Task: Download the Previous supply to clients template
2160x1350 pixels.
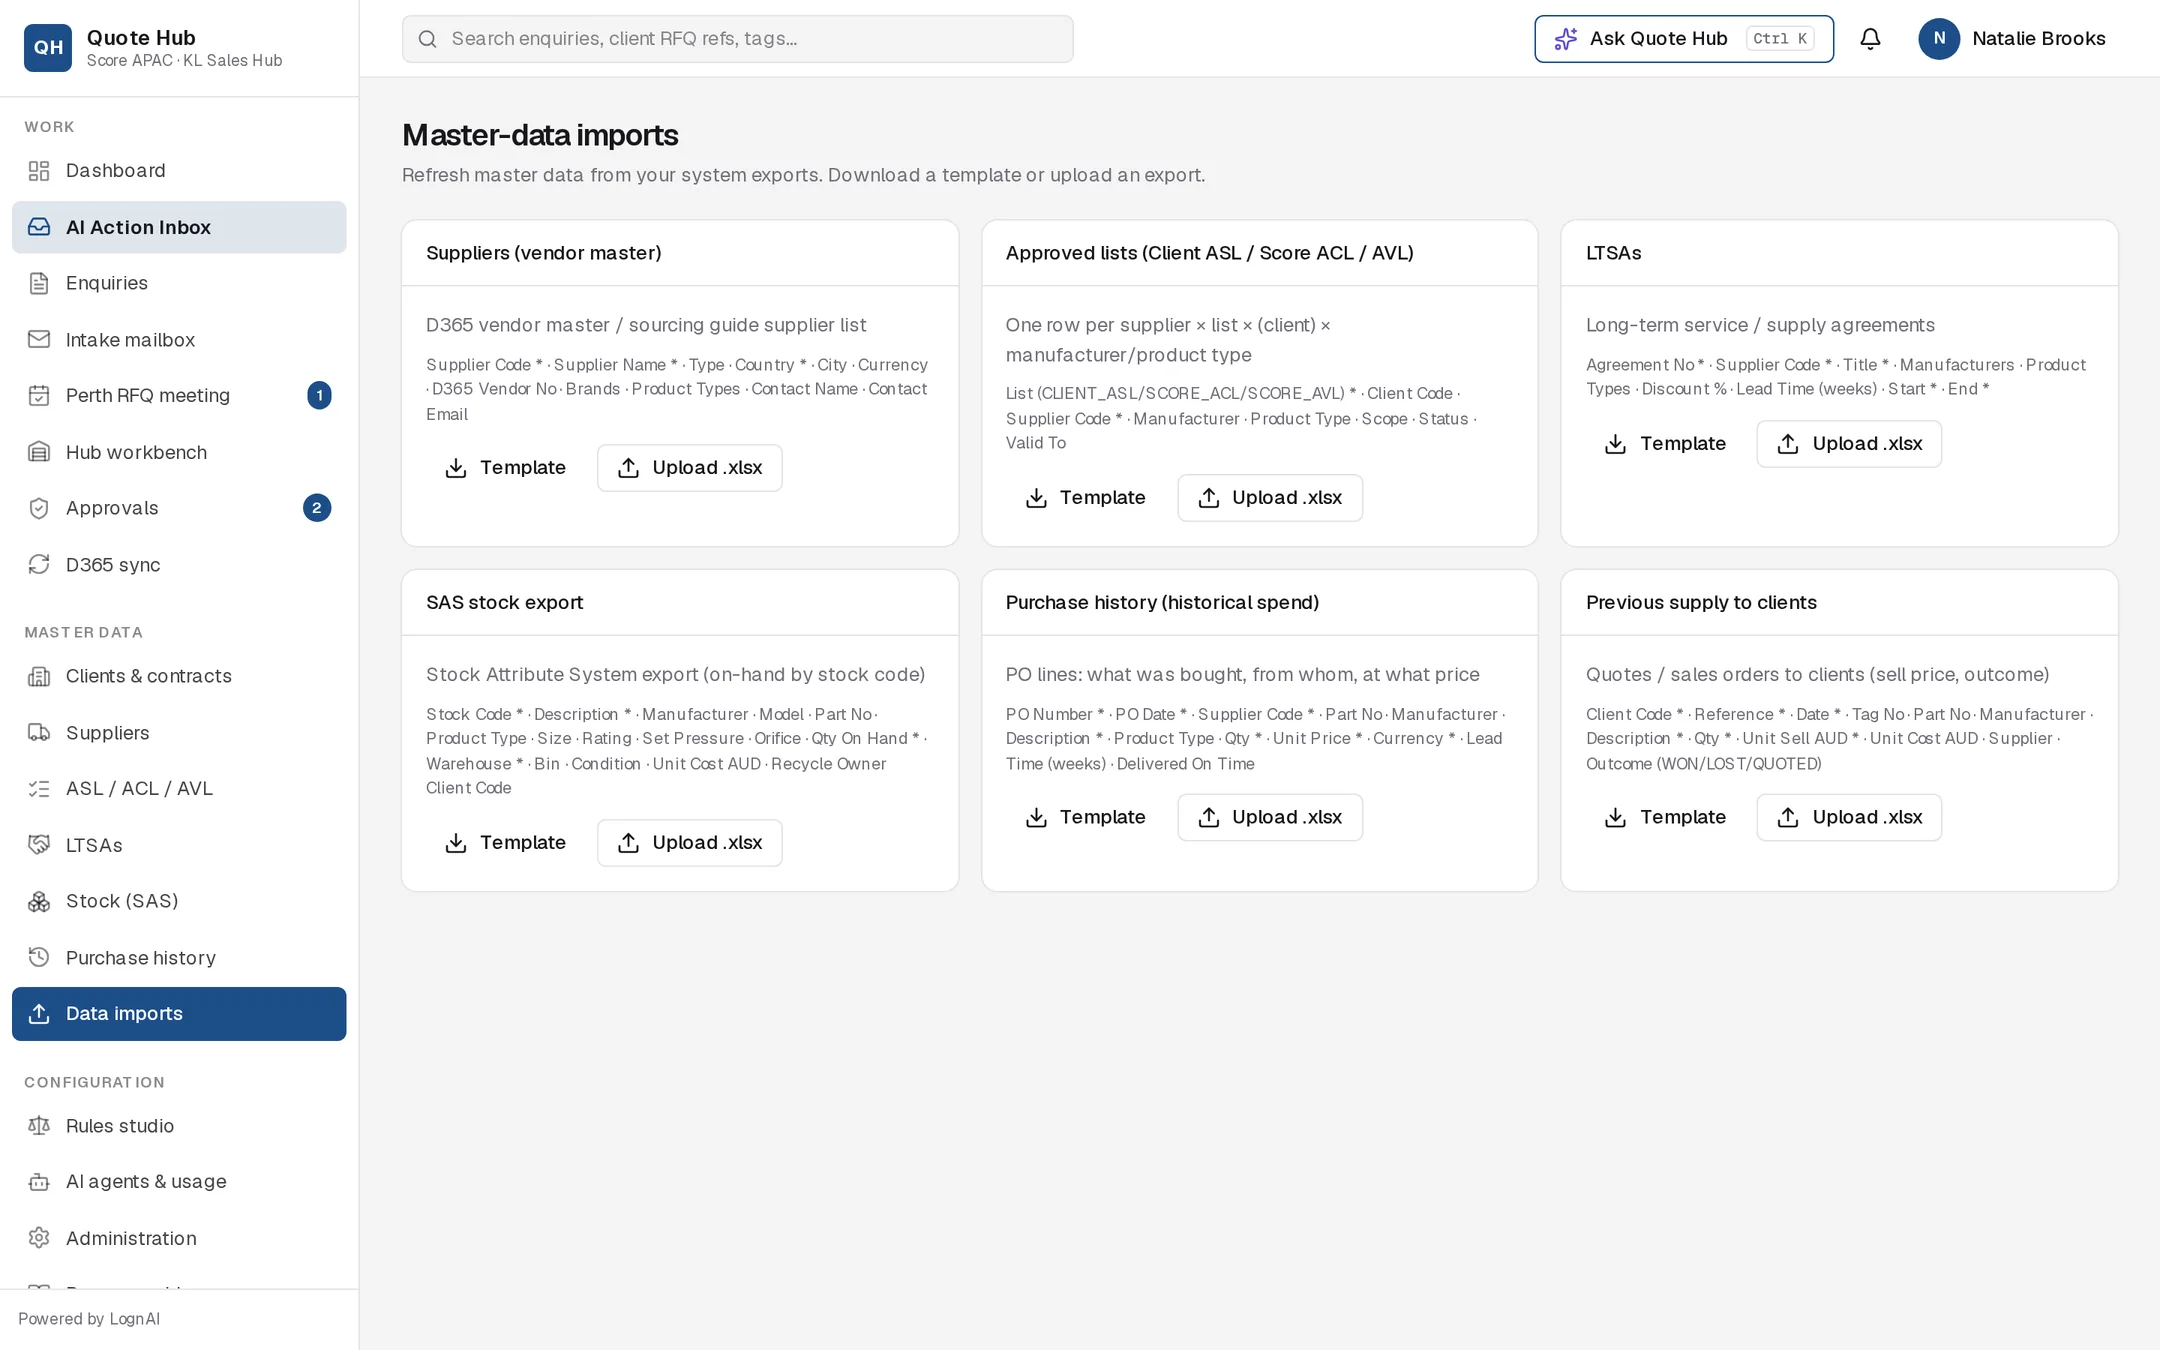Action: pos(1665,817)
